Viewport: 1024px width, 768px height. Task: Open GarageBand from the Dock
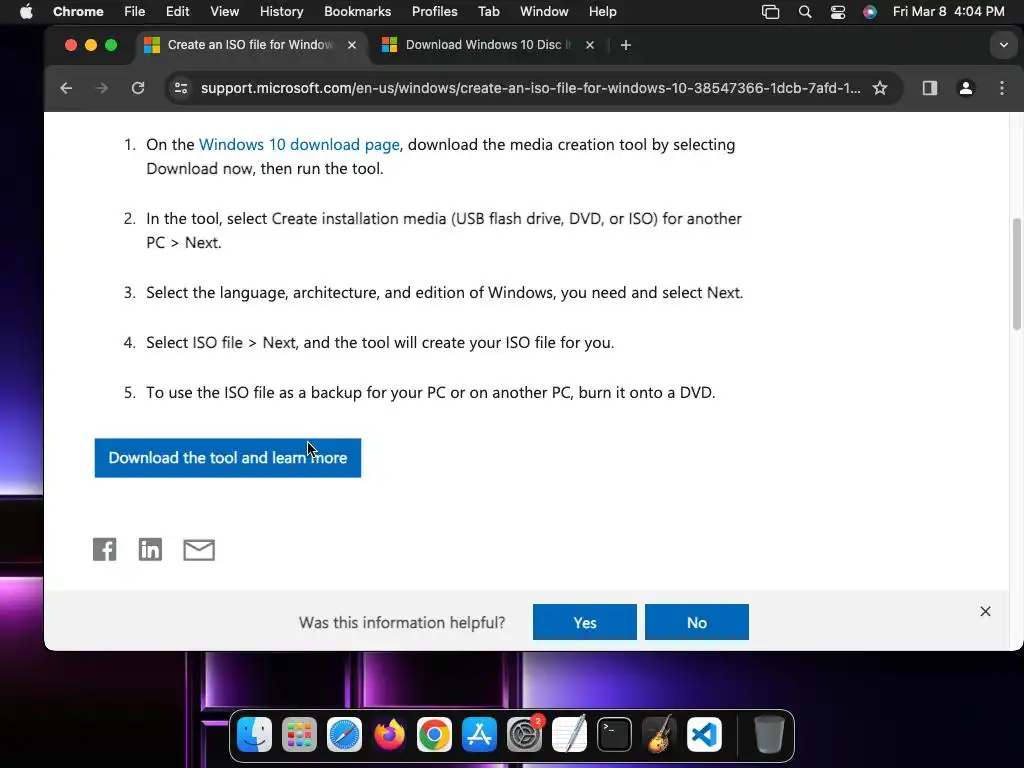coord(660,735)
